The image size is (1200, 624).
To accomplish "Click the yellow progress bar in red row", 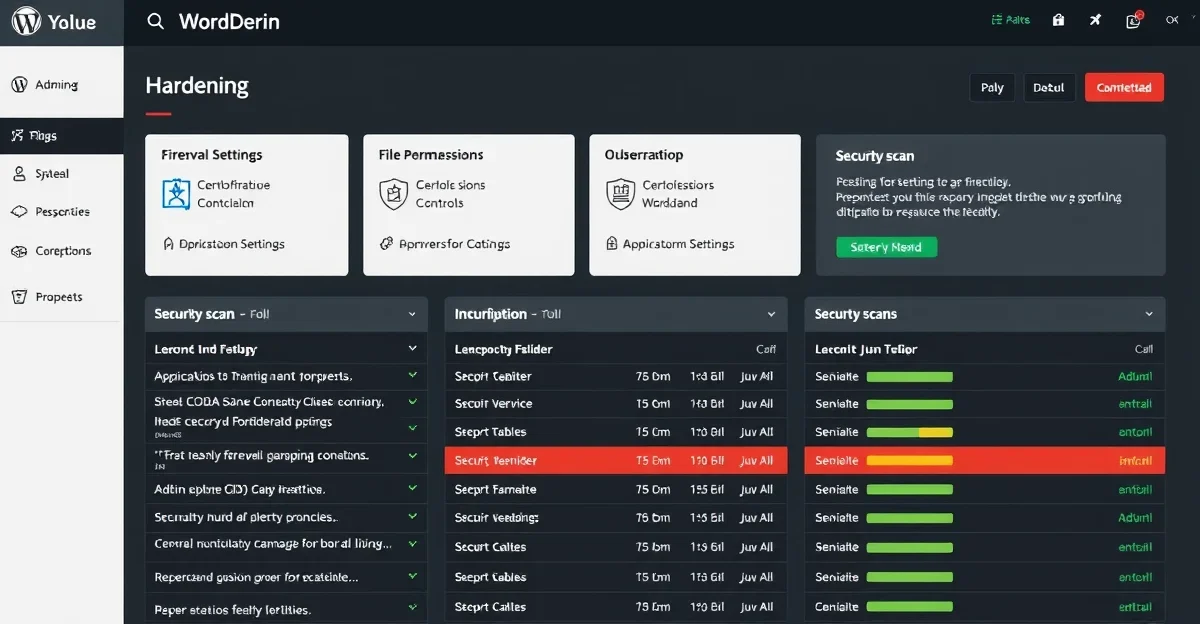I will coord(909,461).
